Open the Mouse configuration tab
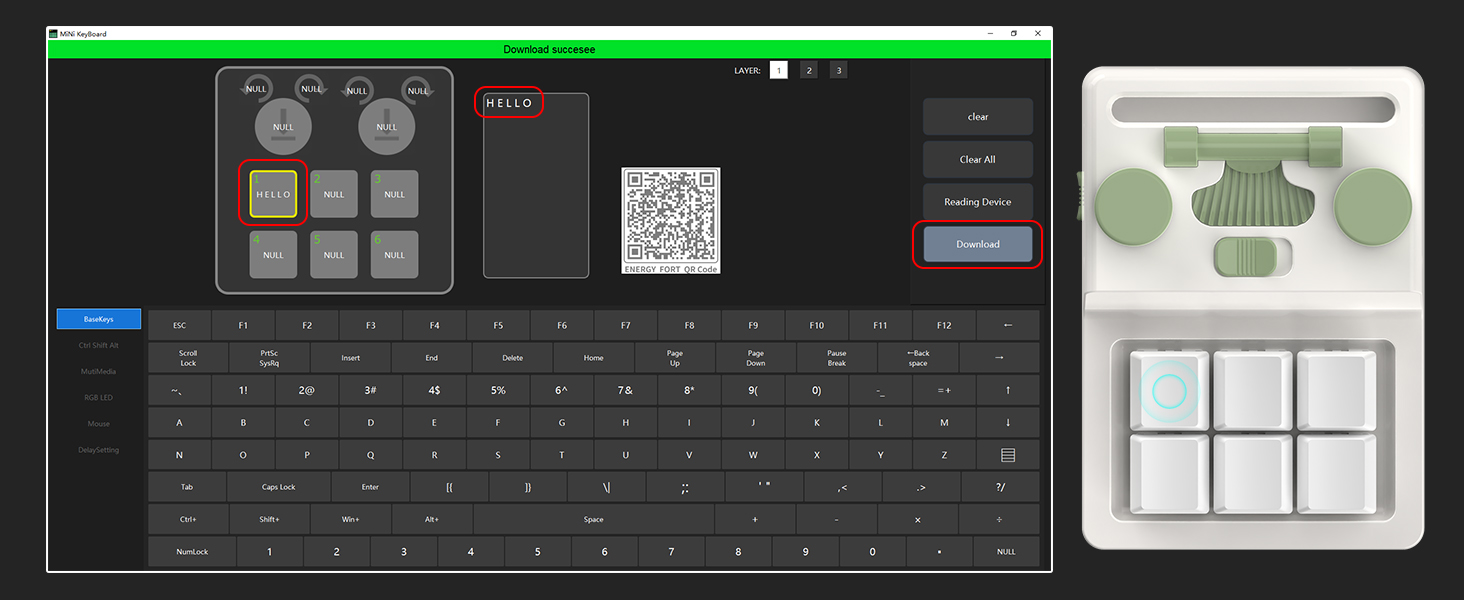1464x600 pixels. [x=97, y=423]
